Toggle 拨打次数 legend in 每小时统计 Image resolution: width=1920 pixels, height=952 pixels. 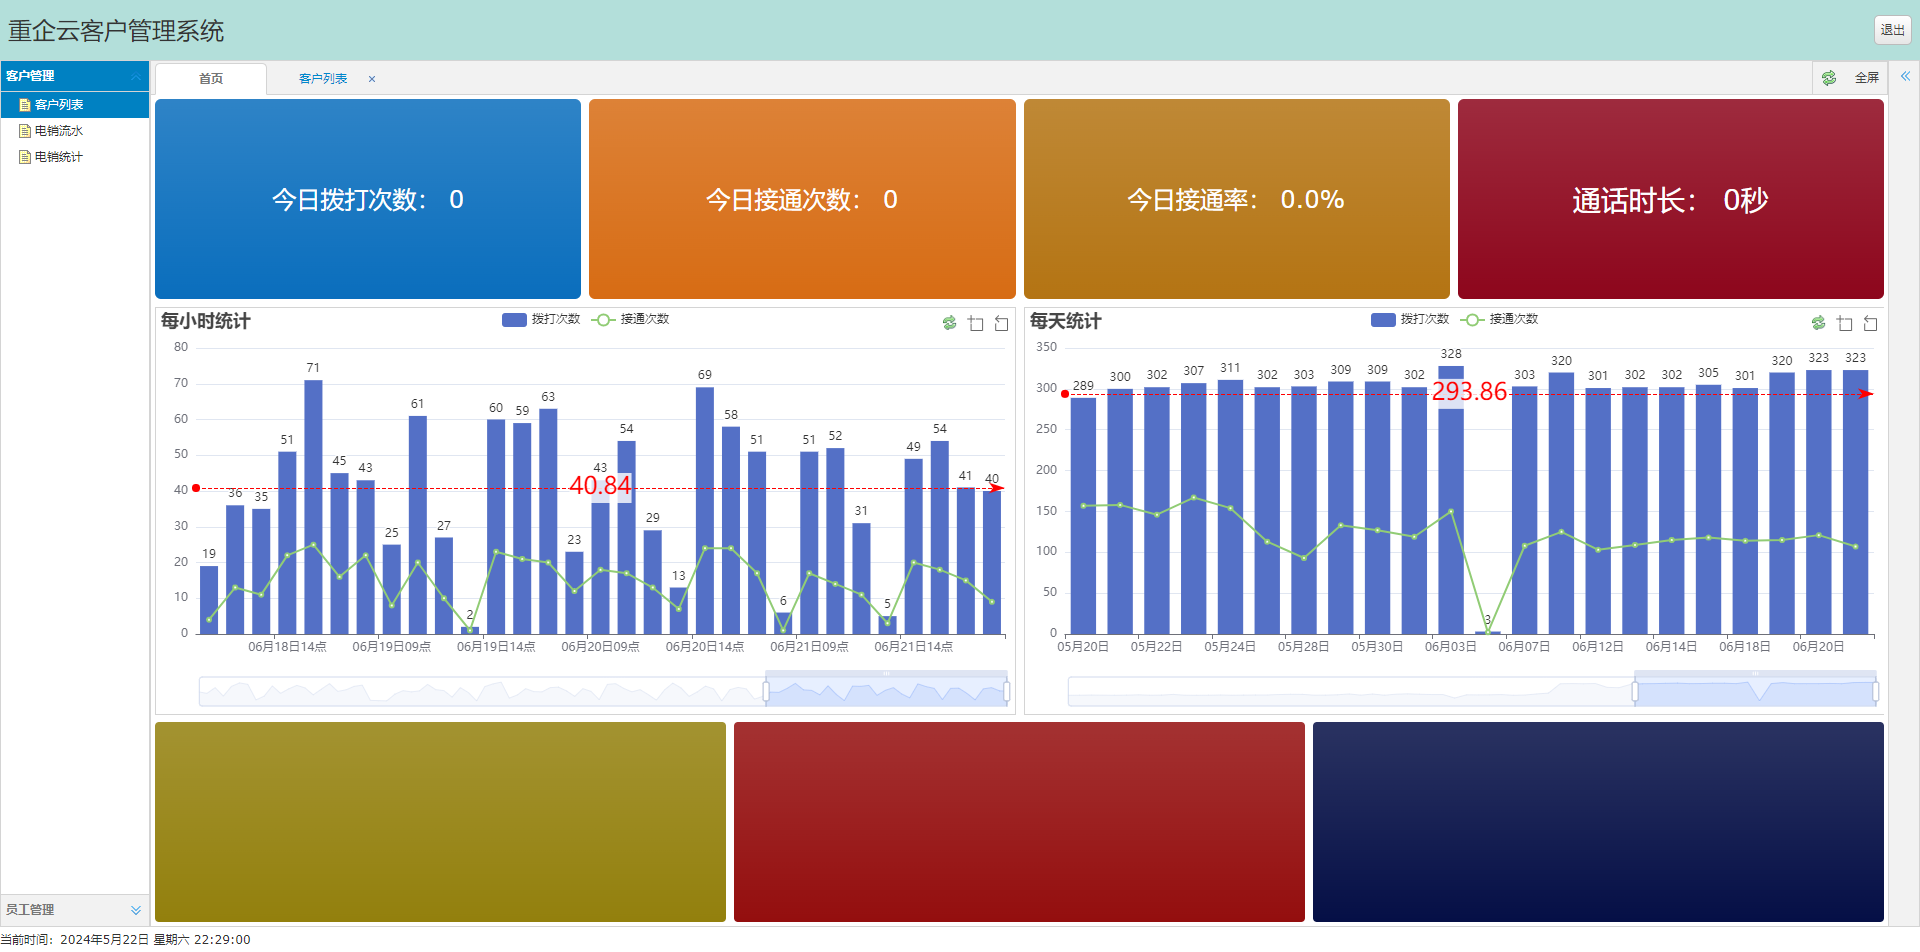541,319
